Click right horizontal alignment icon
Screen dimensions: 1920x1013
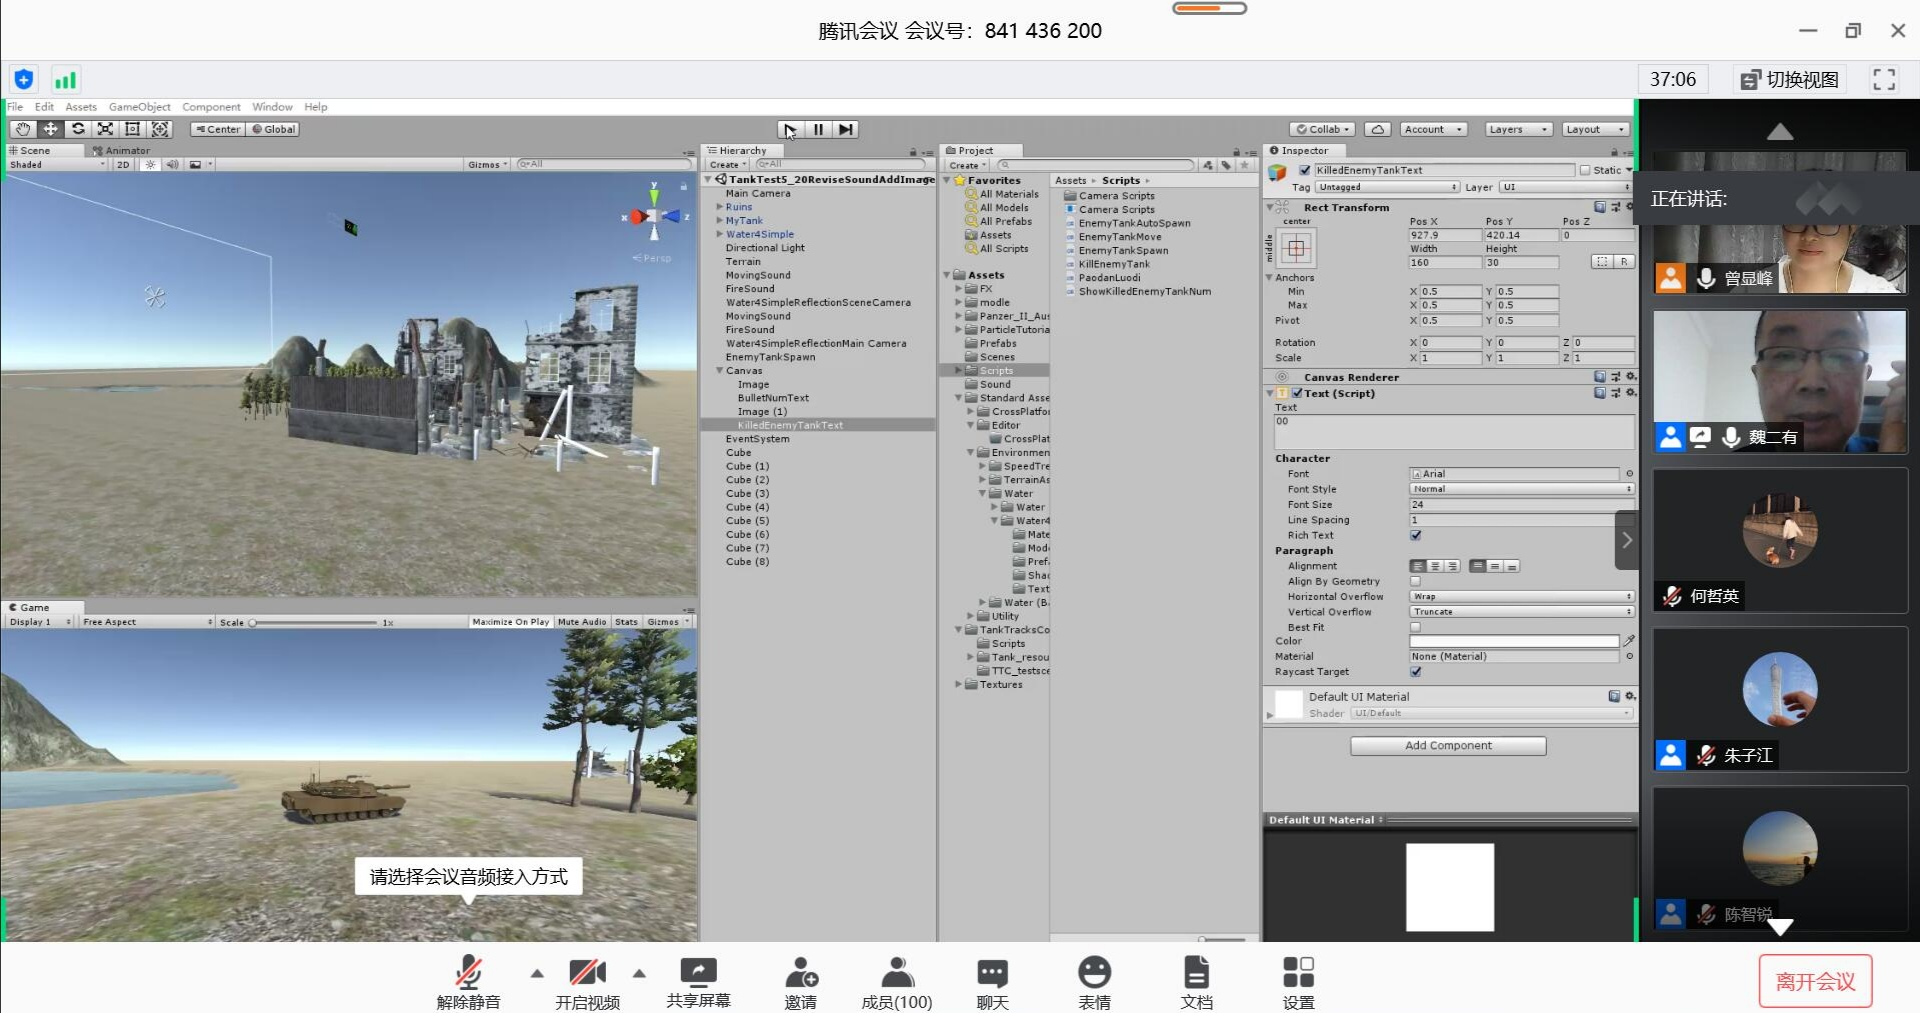point(1452,566)
